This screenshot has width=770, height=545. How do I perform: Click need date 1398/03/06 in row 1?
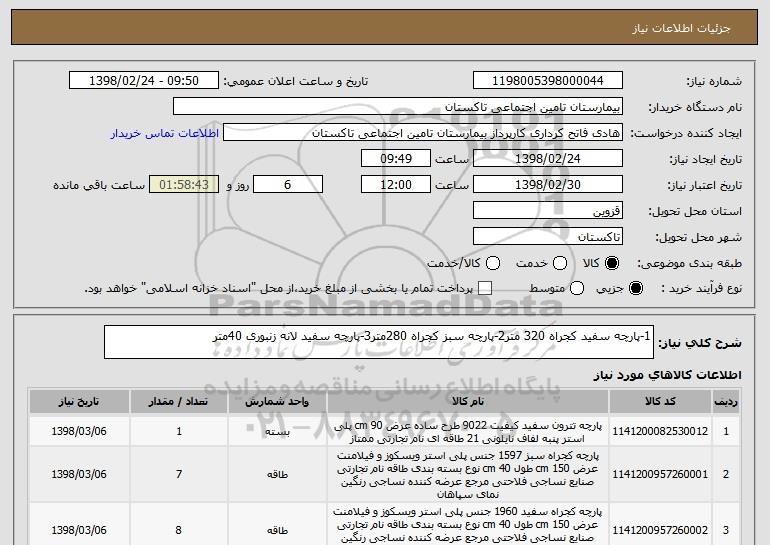coord(79,431)
